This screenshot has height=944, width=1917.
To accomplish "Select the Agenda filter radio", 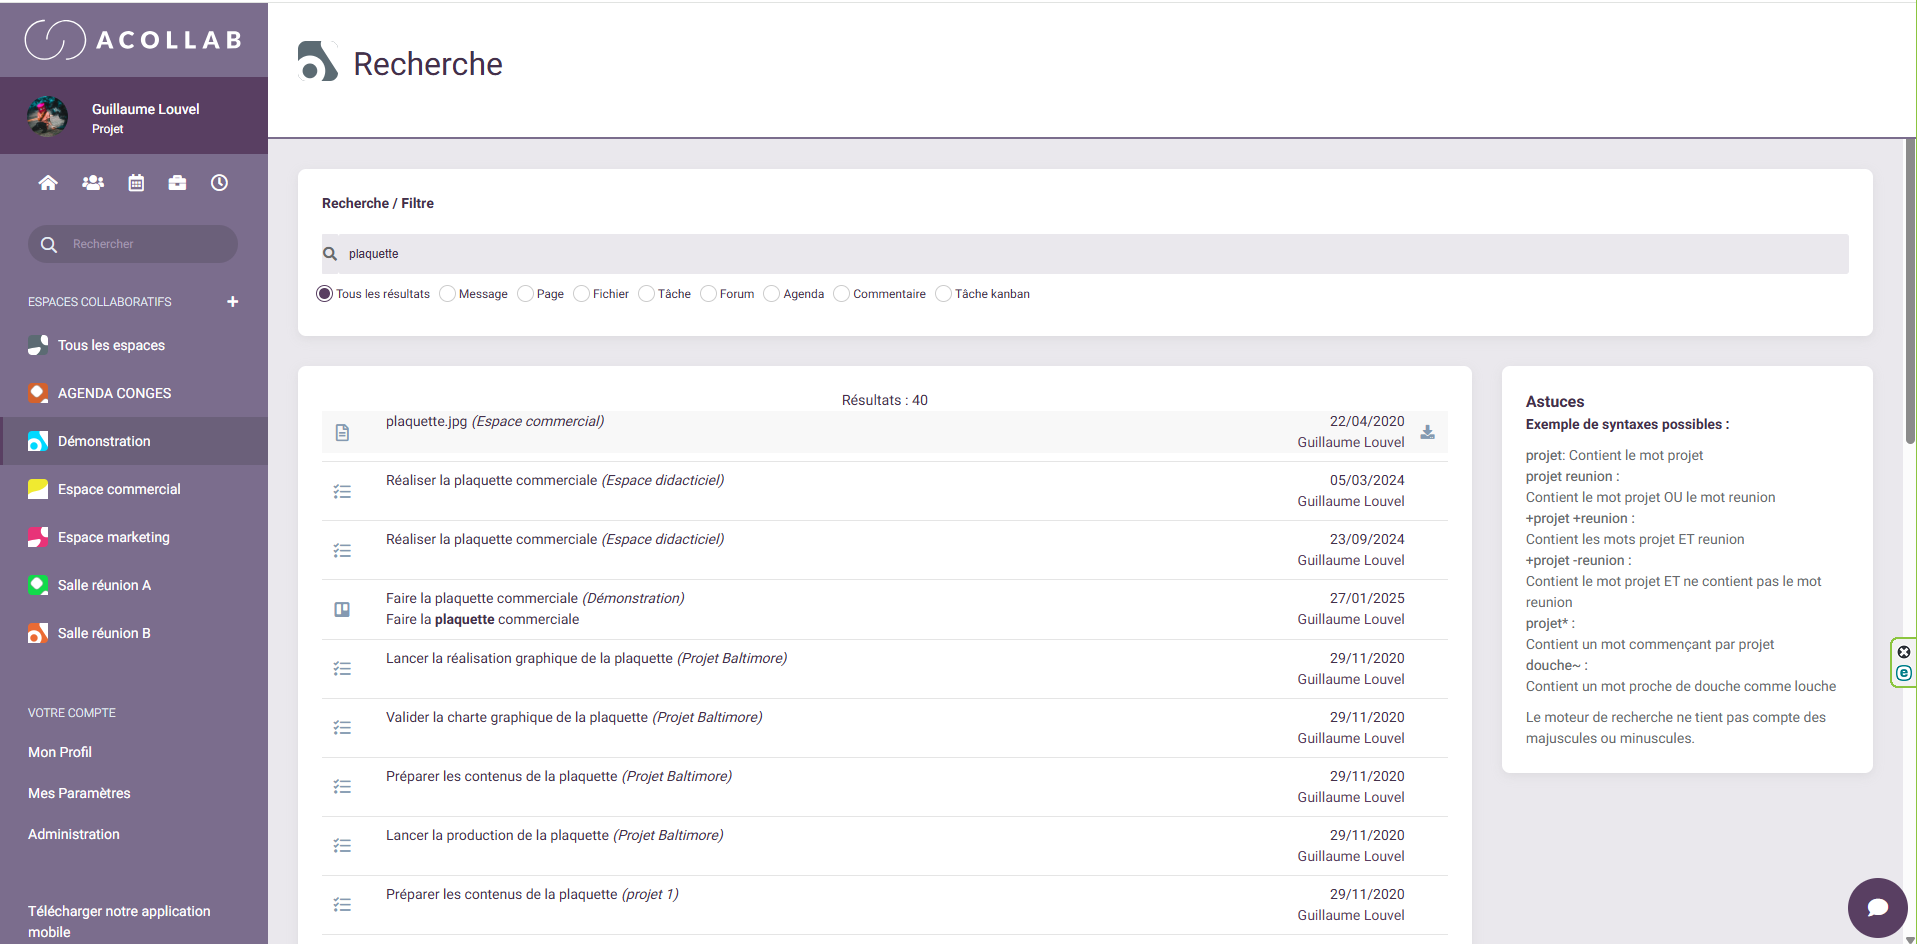I will click(x=771, y=293).
